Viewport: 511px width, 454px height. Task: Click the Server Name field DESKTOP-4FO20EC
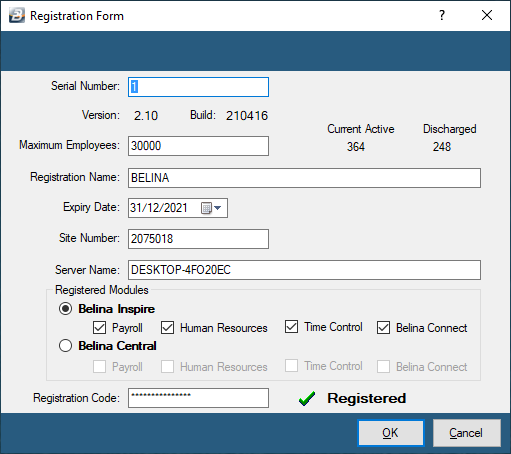click(304, 270)
